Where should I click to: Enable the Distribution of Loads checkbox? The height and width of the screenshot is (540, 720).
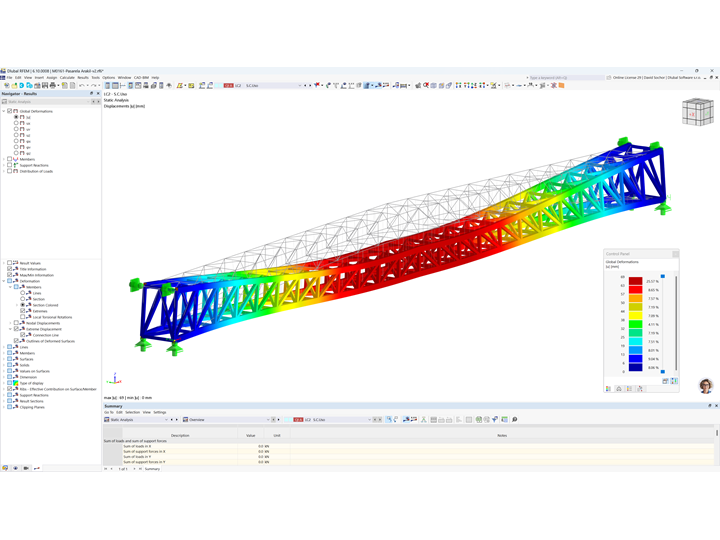point(9,171)
